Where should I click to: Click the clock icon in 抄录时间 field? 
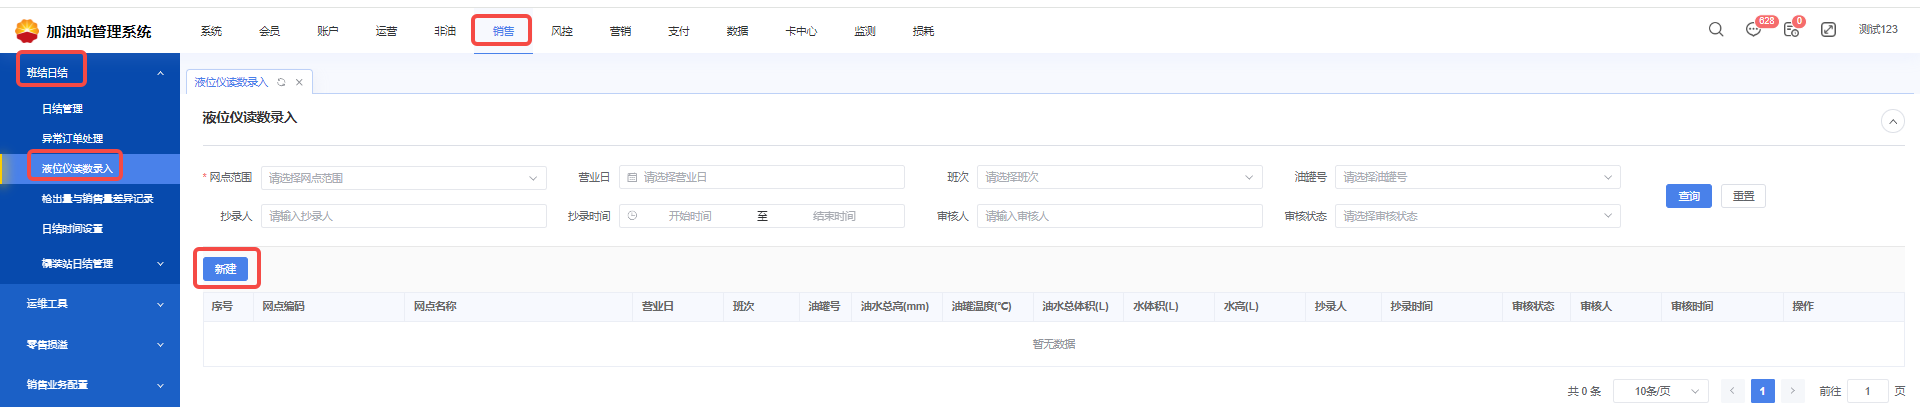pyautogui.click(x=632, y=216)
